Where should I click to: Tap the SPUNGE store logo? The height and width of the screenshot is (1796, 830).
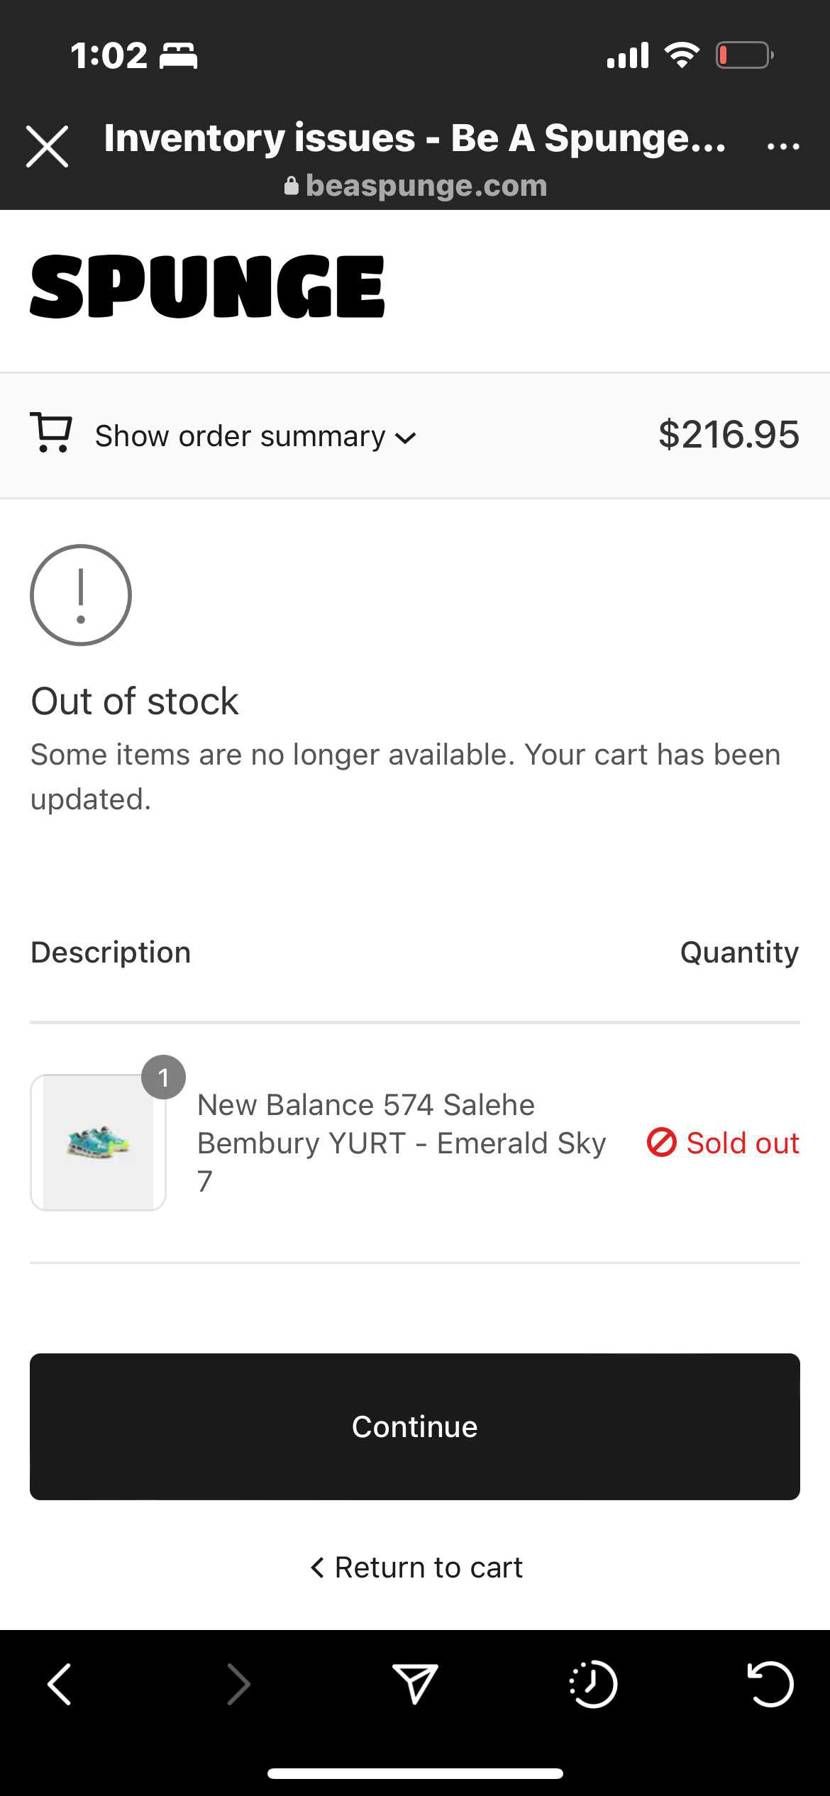(207, 287)
